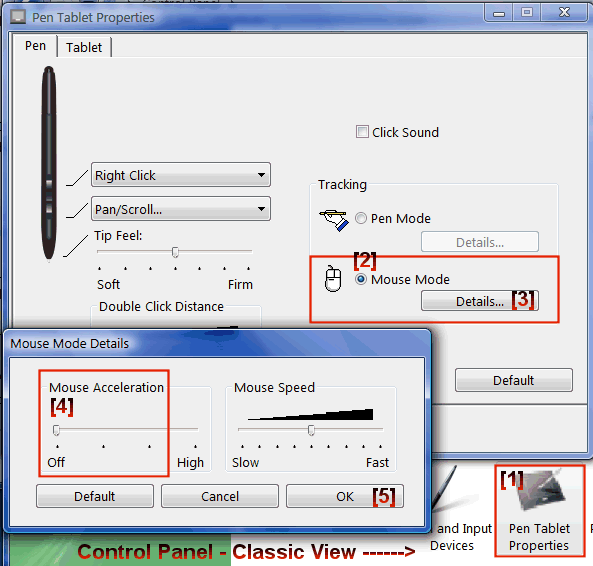Click the Tip Feel slider thumb
This screenshot has height=566, width=593.
(x=175, y=252)
